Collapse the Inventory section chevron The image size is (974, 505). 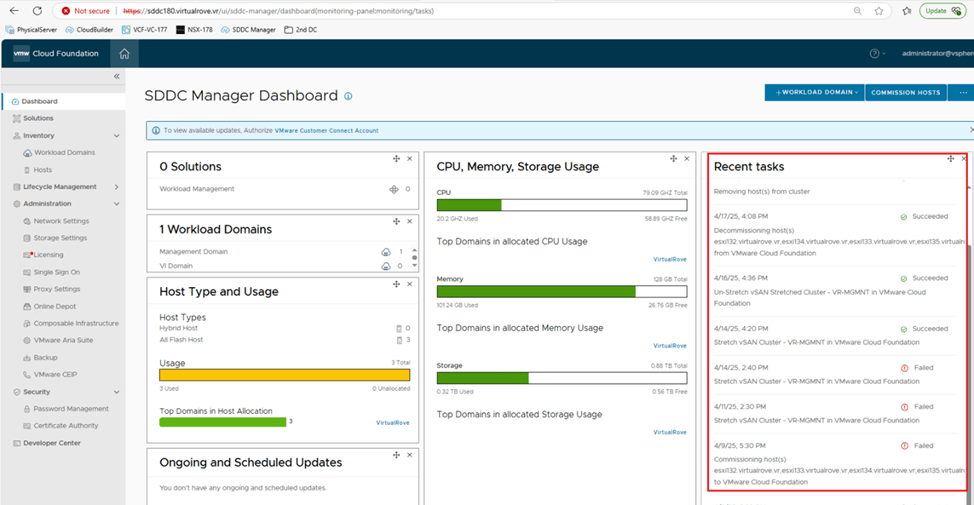[x=116, y=136]
